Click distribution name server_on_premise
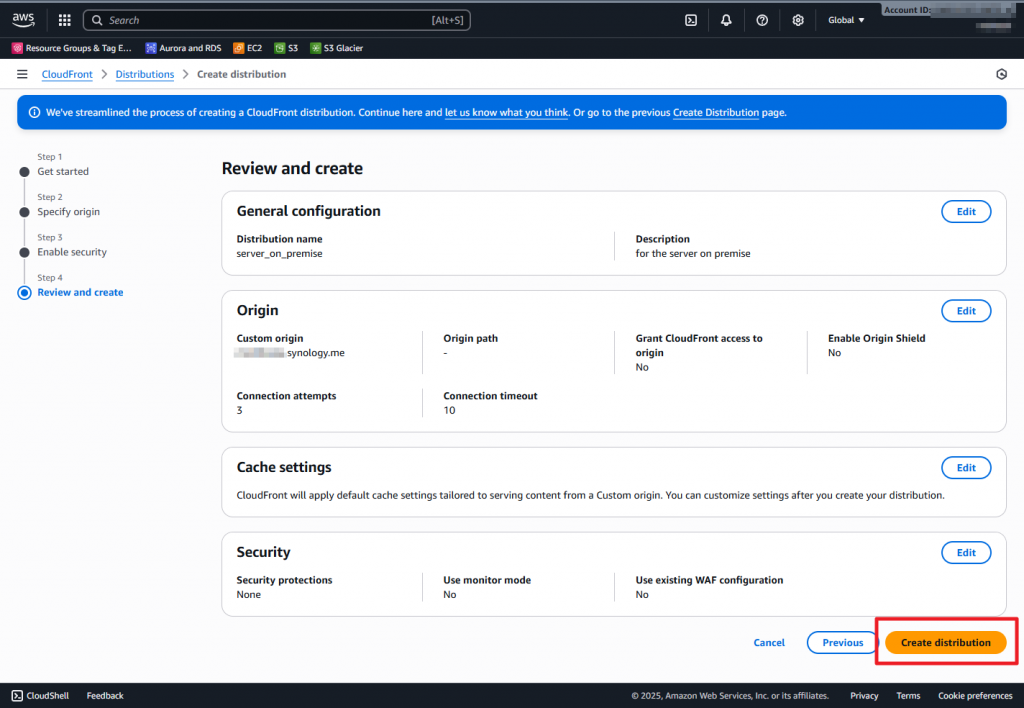Screen dimensions: 1024x708 (280, 253)
